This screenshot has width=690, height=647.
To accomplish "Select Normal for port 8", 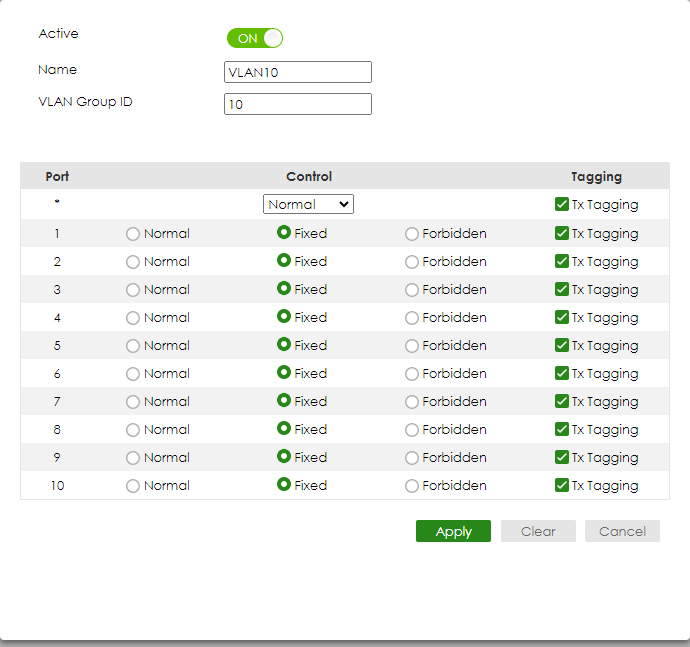I will point(133,430).
